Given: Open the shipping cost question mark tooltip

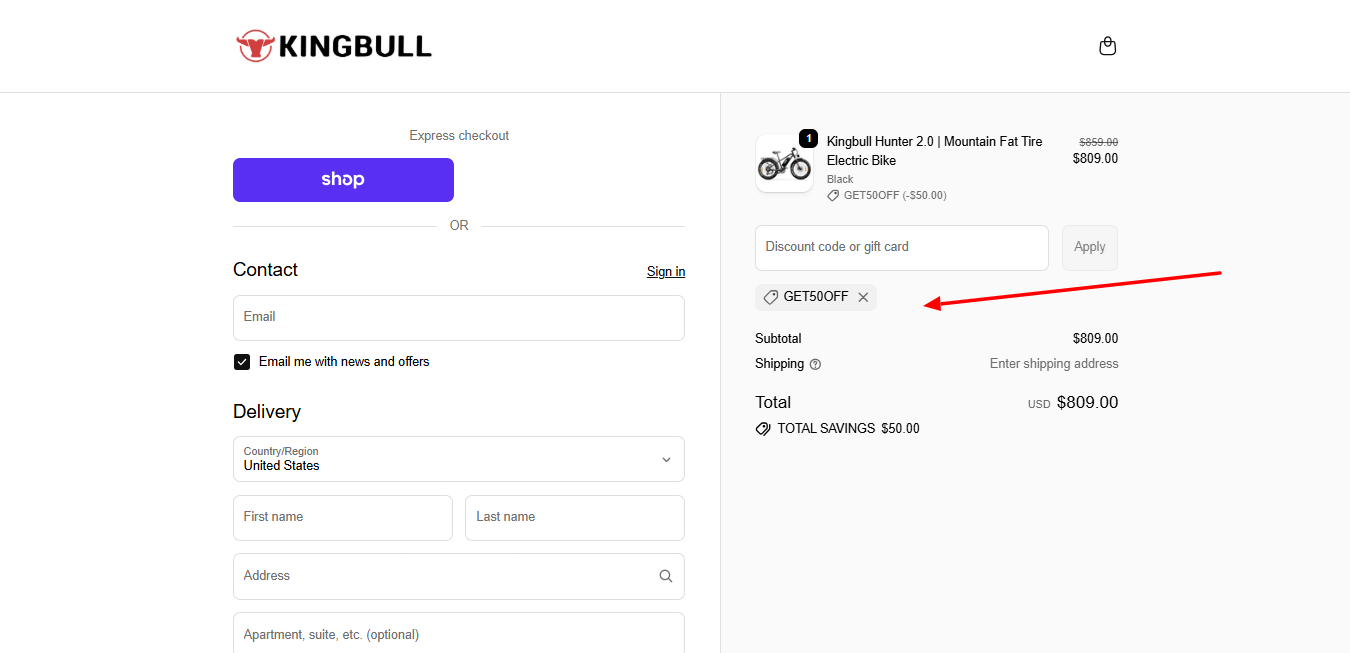Looking at the screenshot, I should point(815,364).
